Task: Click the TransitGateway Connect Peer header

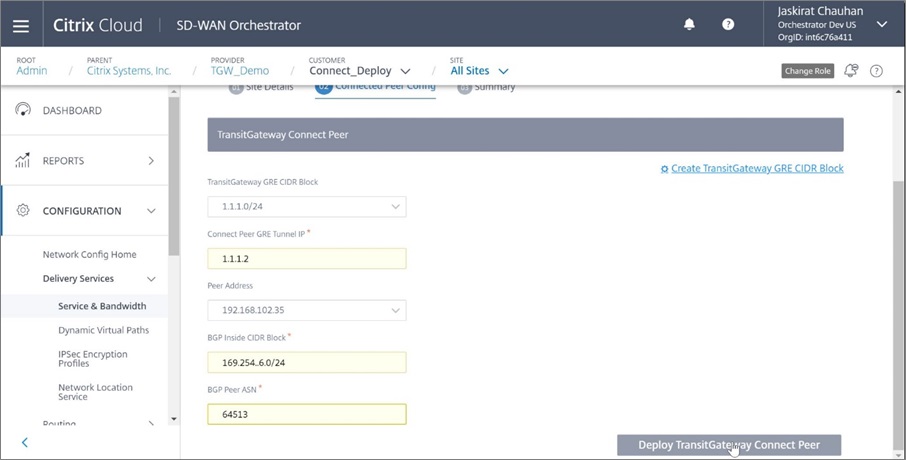Action: click(x=525, y=135)
